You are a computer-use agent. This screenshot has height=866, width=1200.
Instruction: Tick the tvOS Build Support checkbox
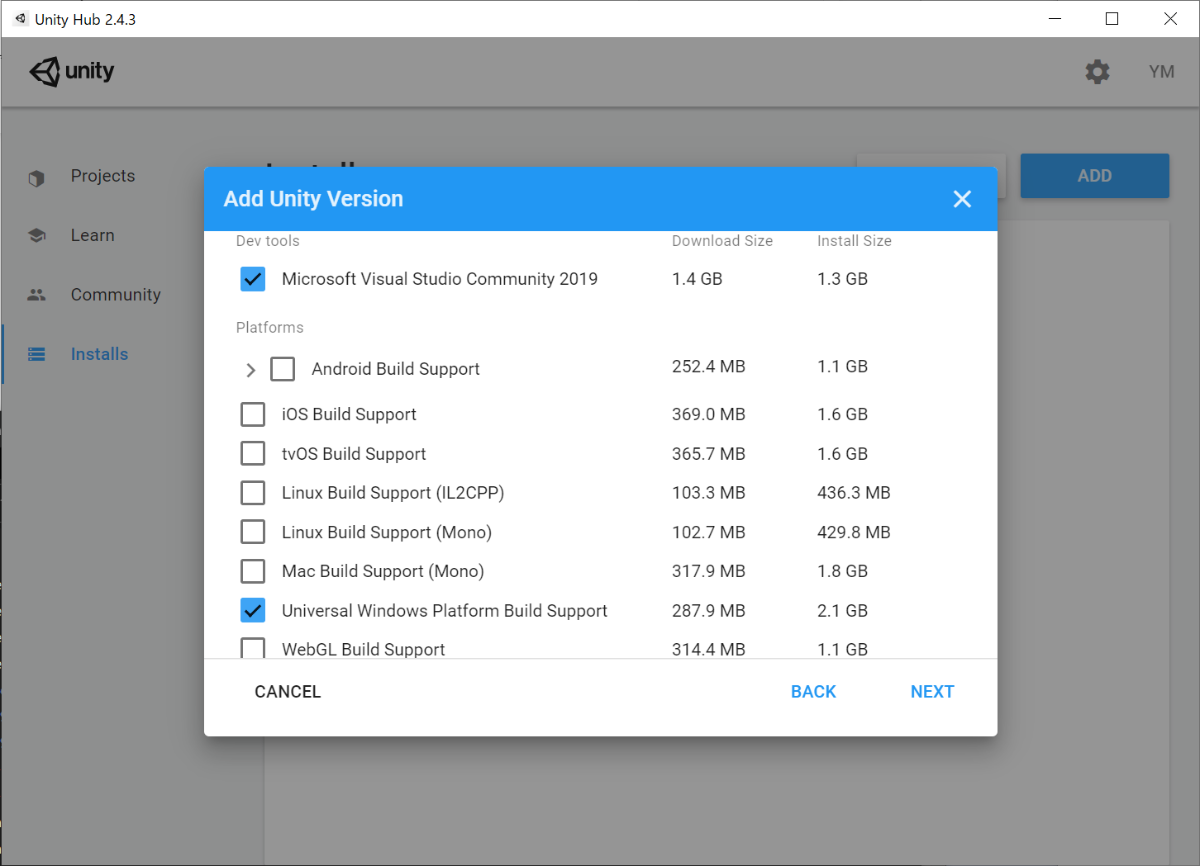click(253, 454)
